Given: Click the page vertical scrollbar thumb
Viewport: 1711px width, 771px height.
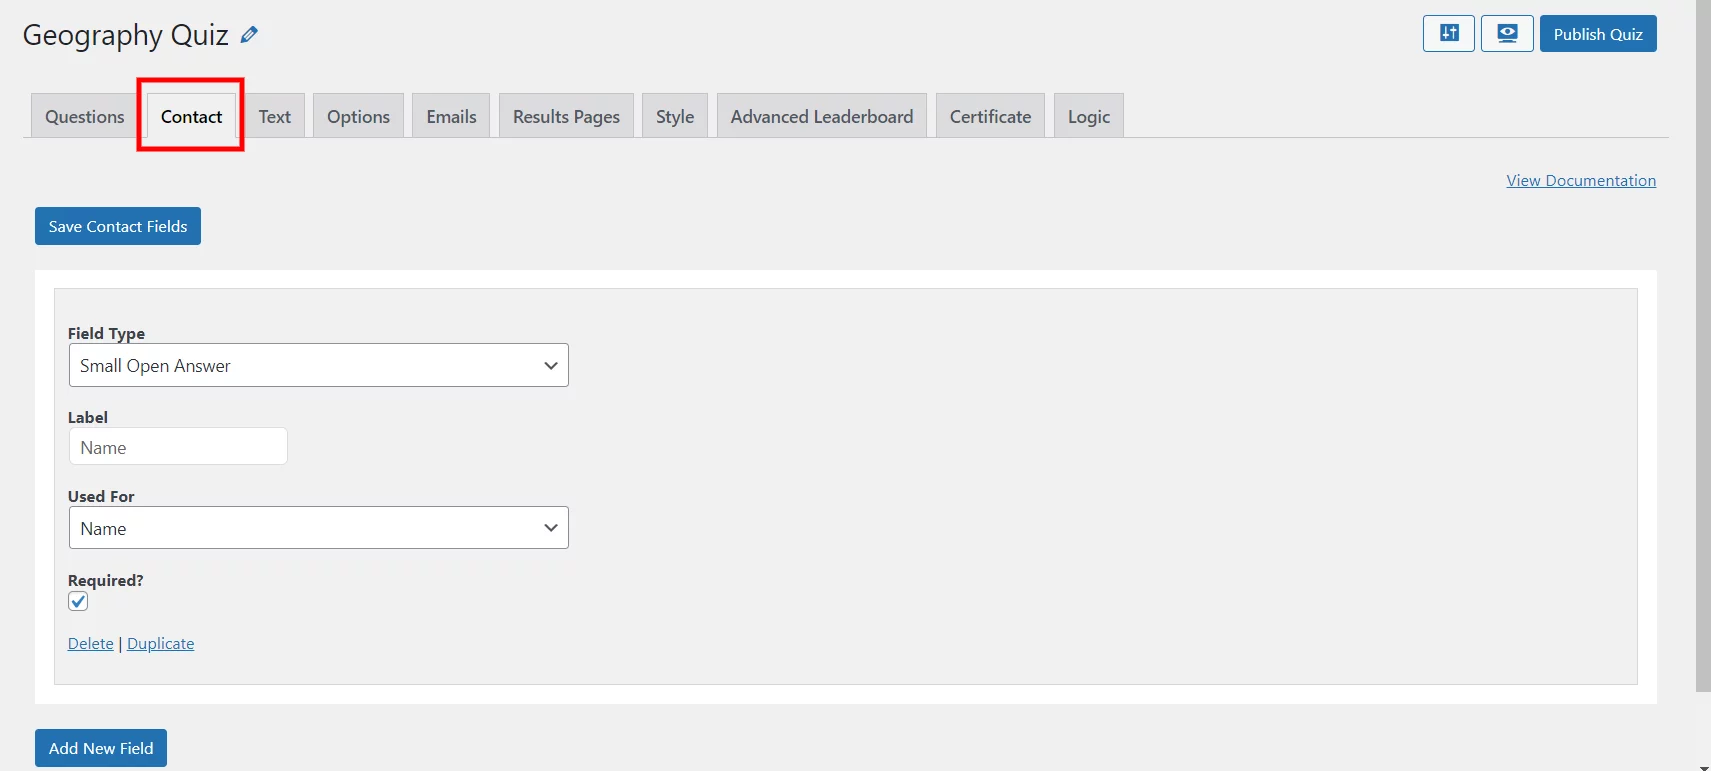Looking at the screenshot, I should click(x=1703, y=345).
